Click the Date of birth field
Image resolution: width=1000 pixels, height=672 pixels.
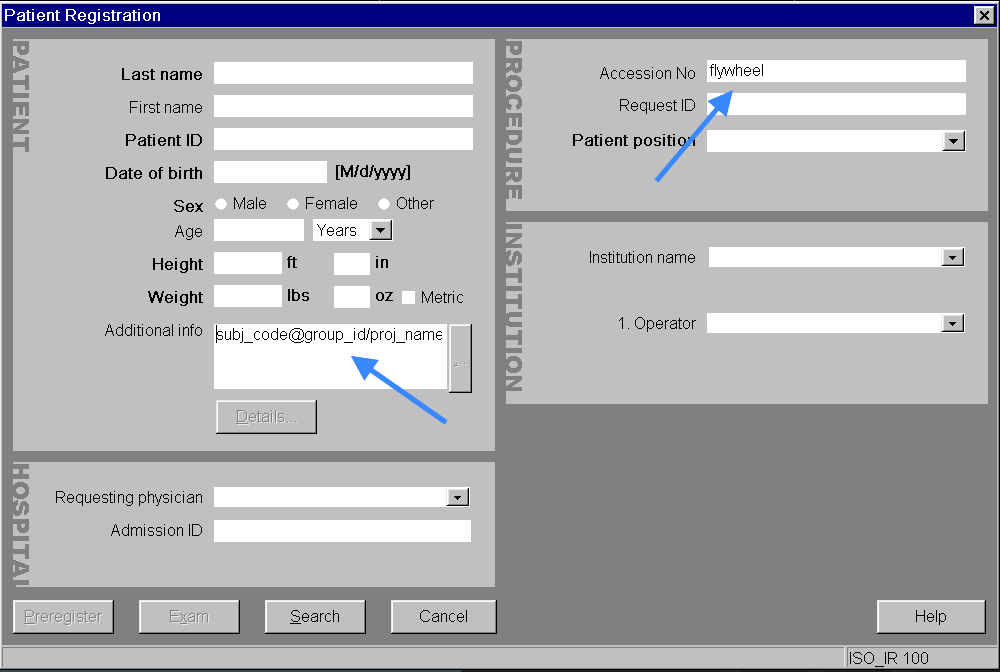click(270, 172)
